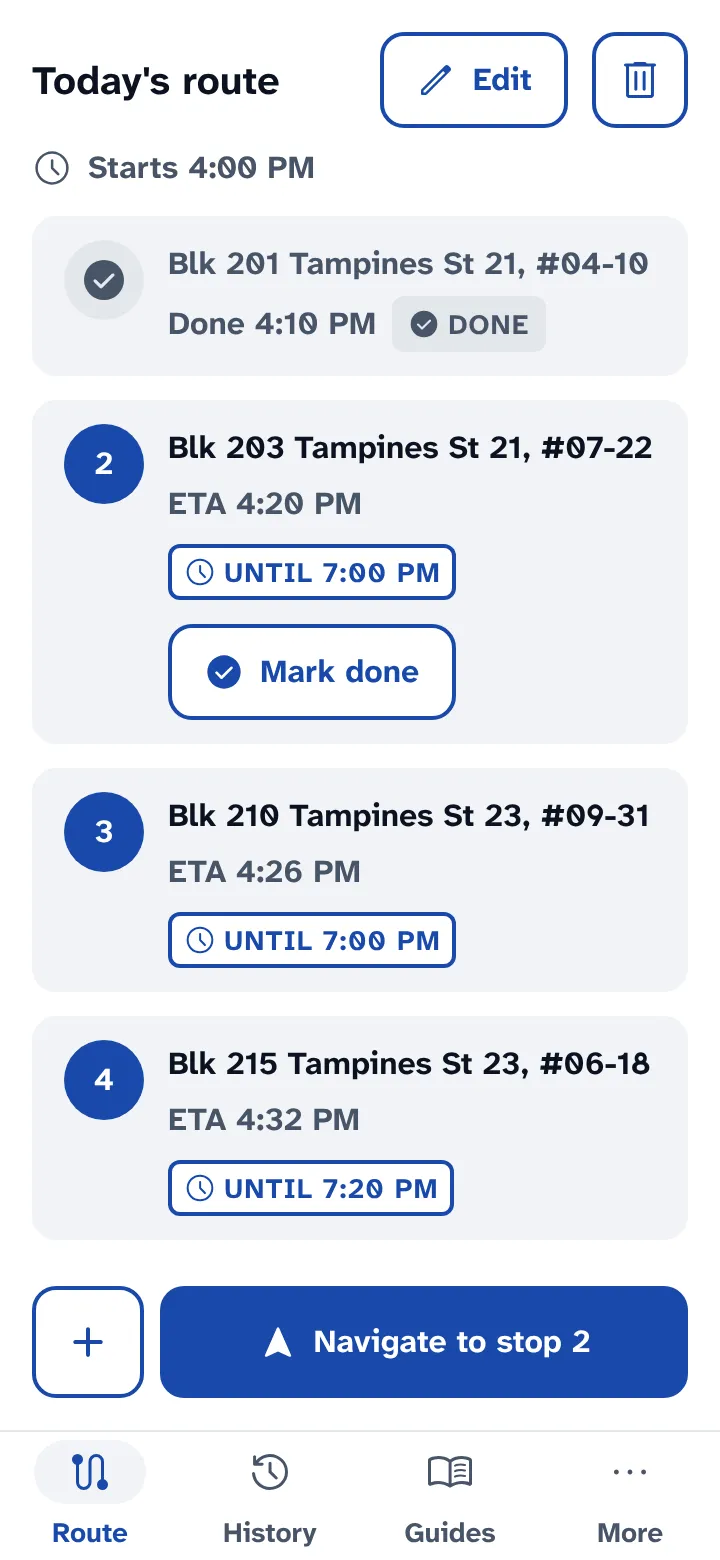Viewport: 720px width, 1560px height.
Task: Tap the Route icon in bottom navigation
Action: pyautogui.click(x=90, y=1472)
